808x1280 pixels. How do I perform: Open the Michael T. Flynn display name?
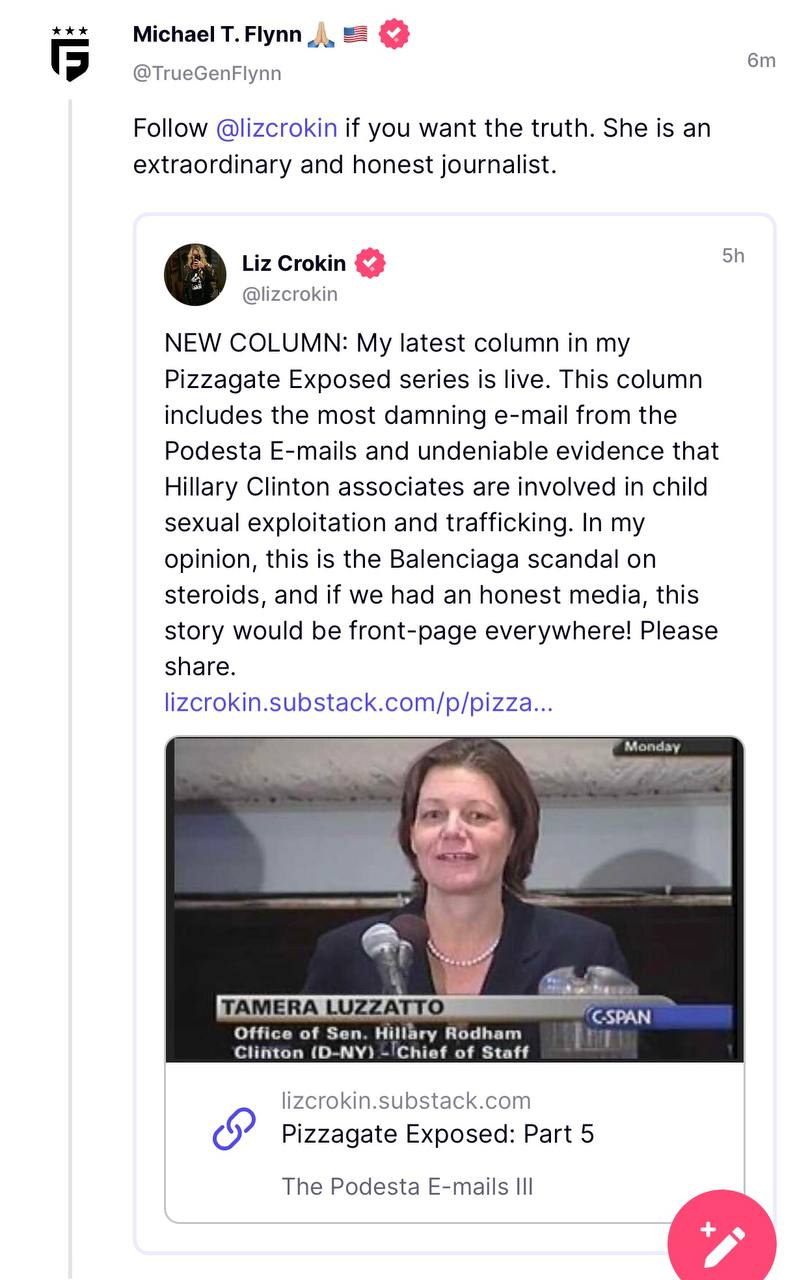point(216,35)
